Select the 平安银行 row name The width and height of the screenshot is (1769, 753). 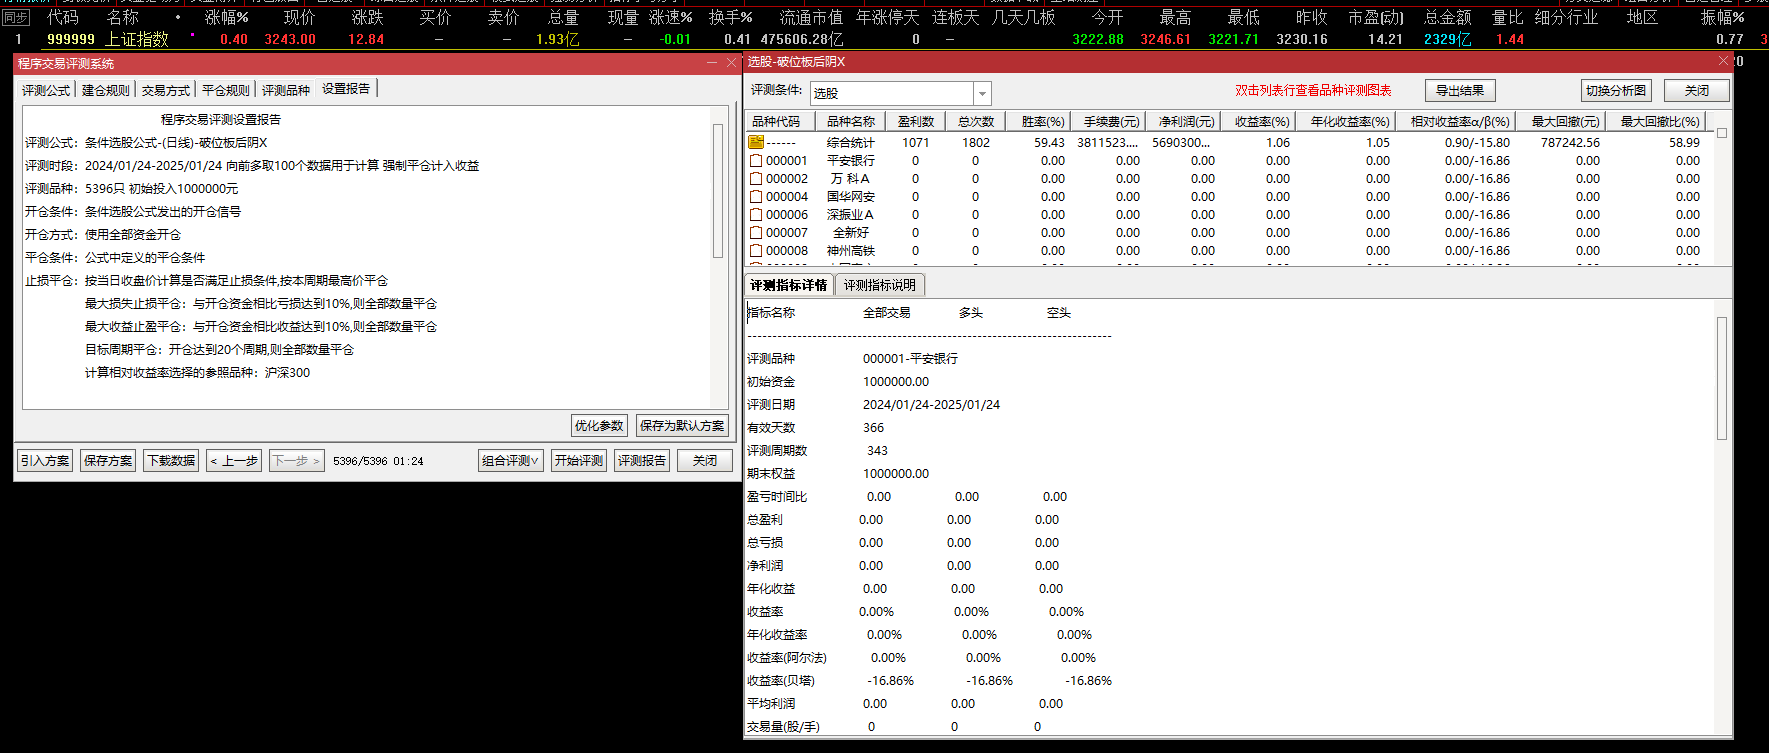850,160
